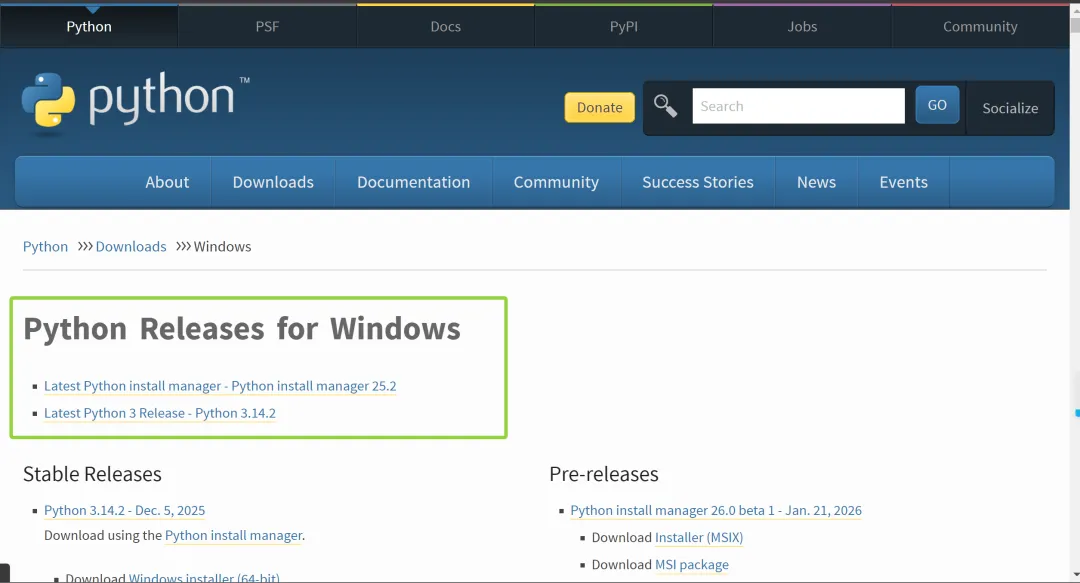Open the Downloads navigation menu
This screenshot has width=1080, height=583.
pos(273,182)
